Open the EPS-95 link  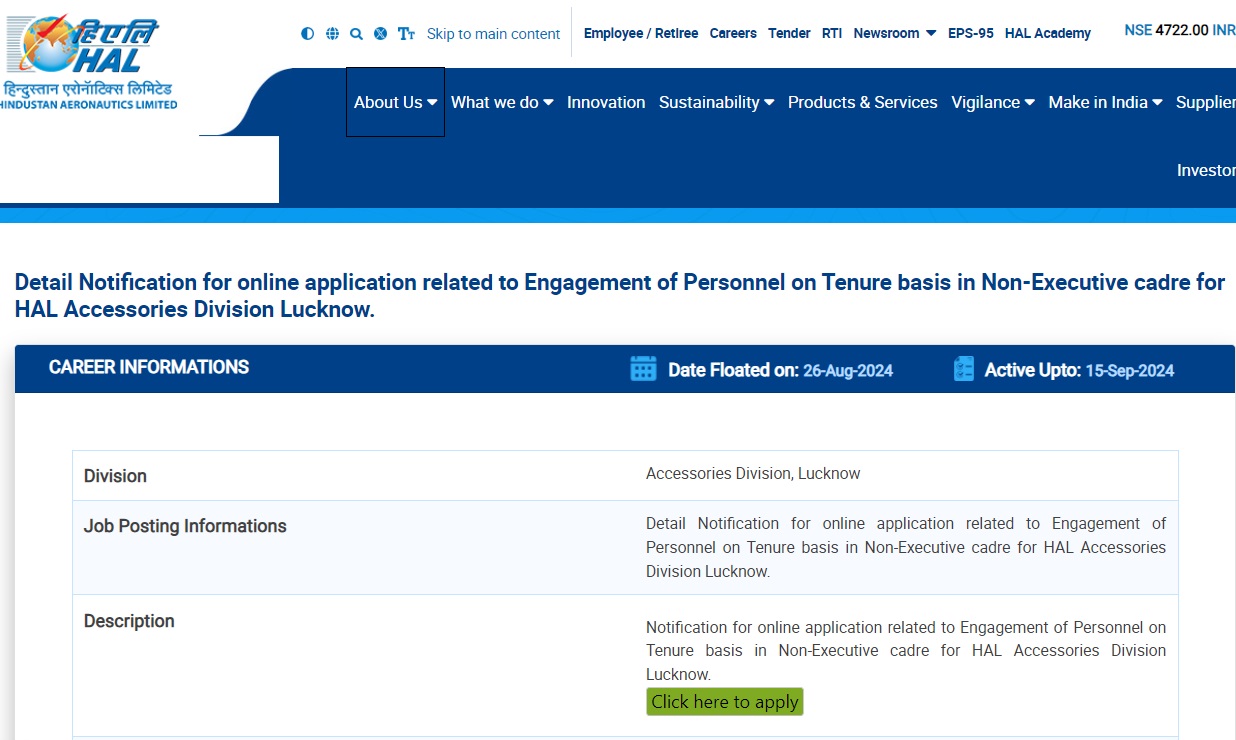pyautogui.click(x=971, y=33)
